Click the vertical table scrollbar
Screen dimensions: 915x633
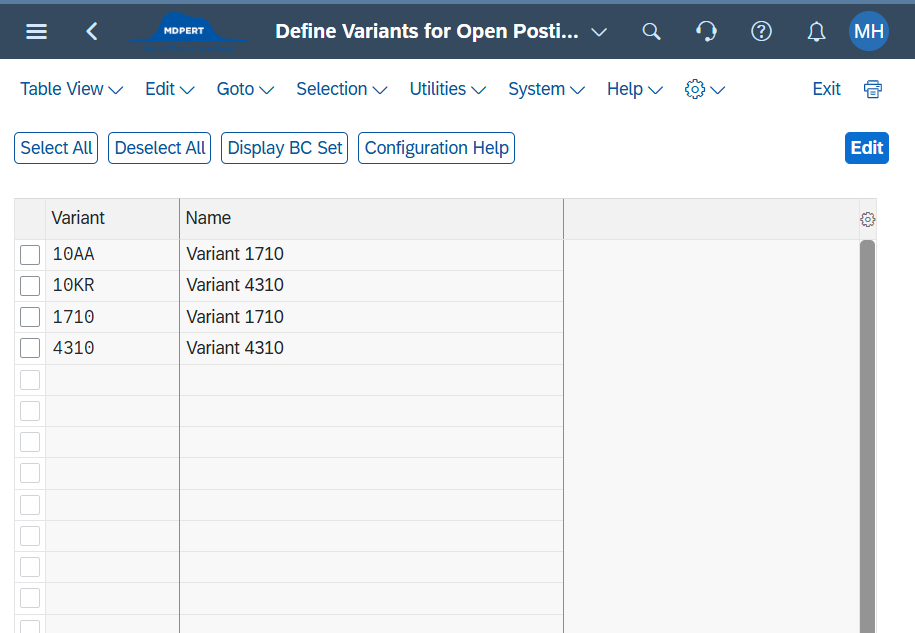pos(867,436)
